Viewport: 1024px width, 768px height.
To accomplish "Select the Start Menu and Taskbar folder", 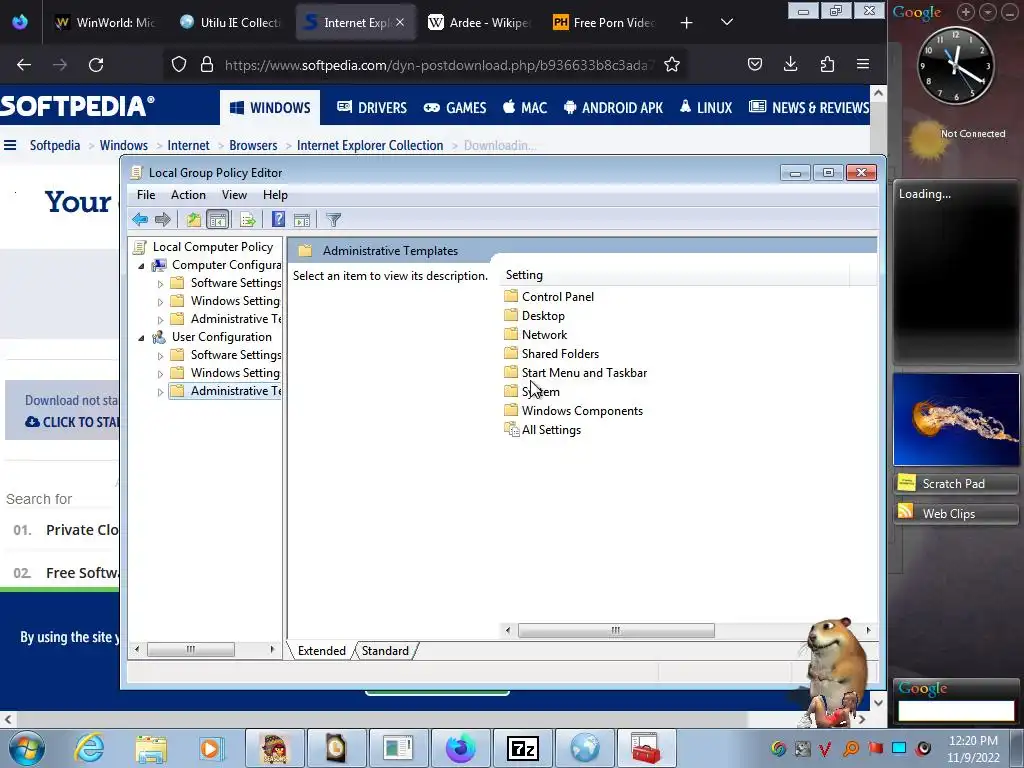I will [575, 373].
